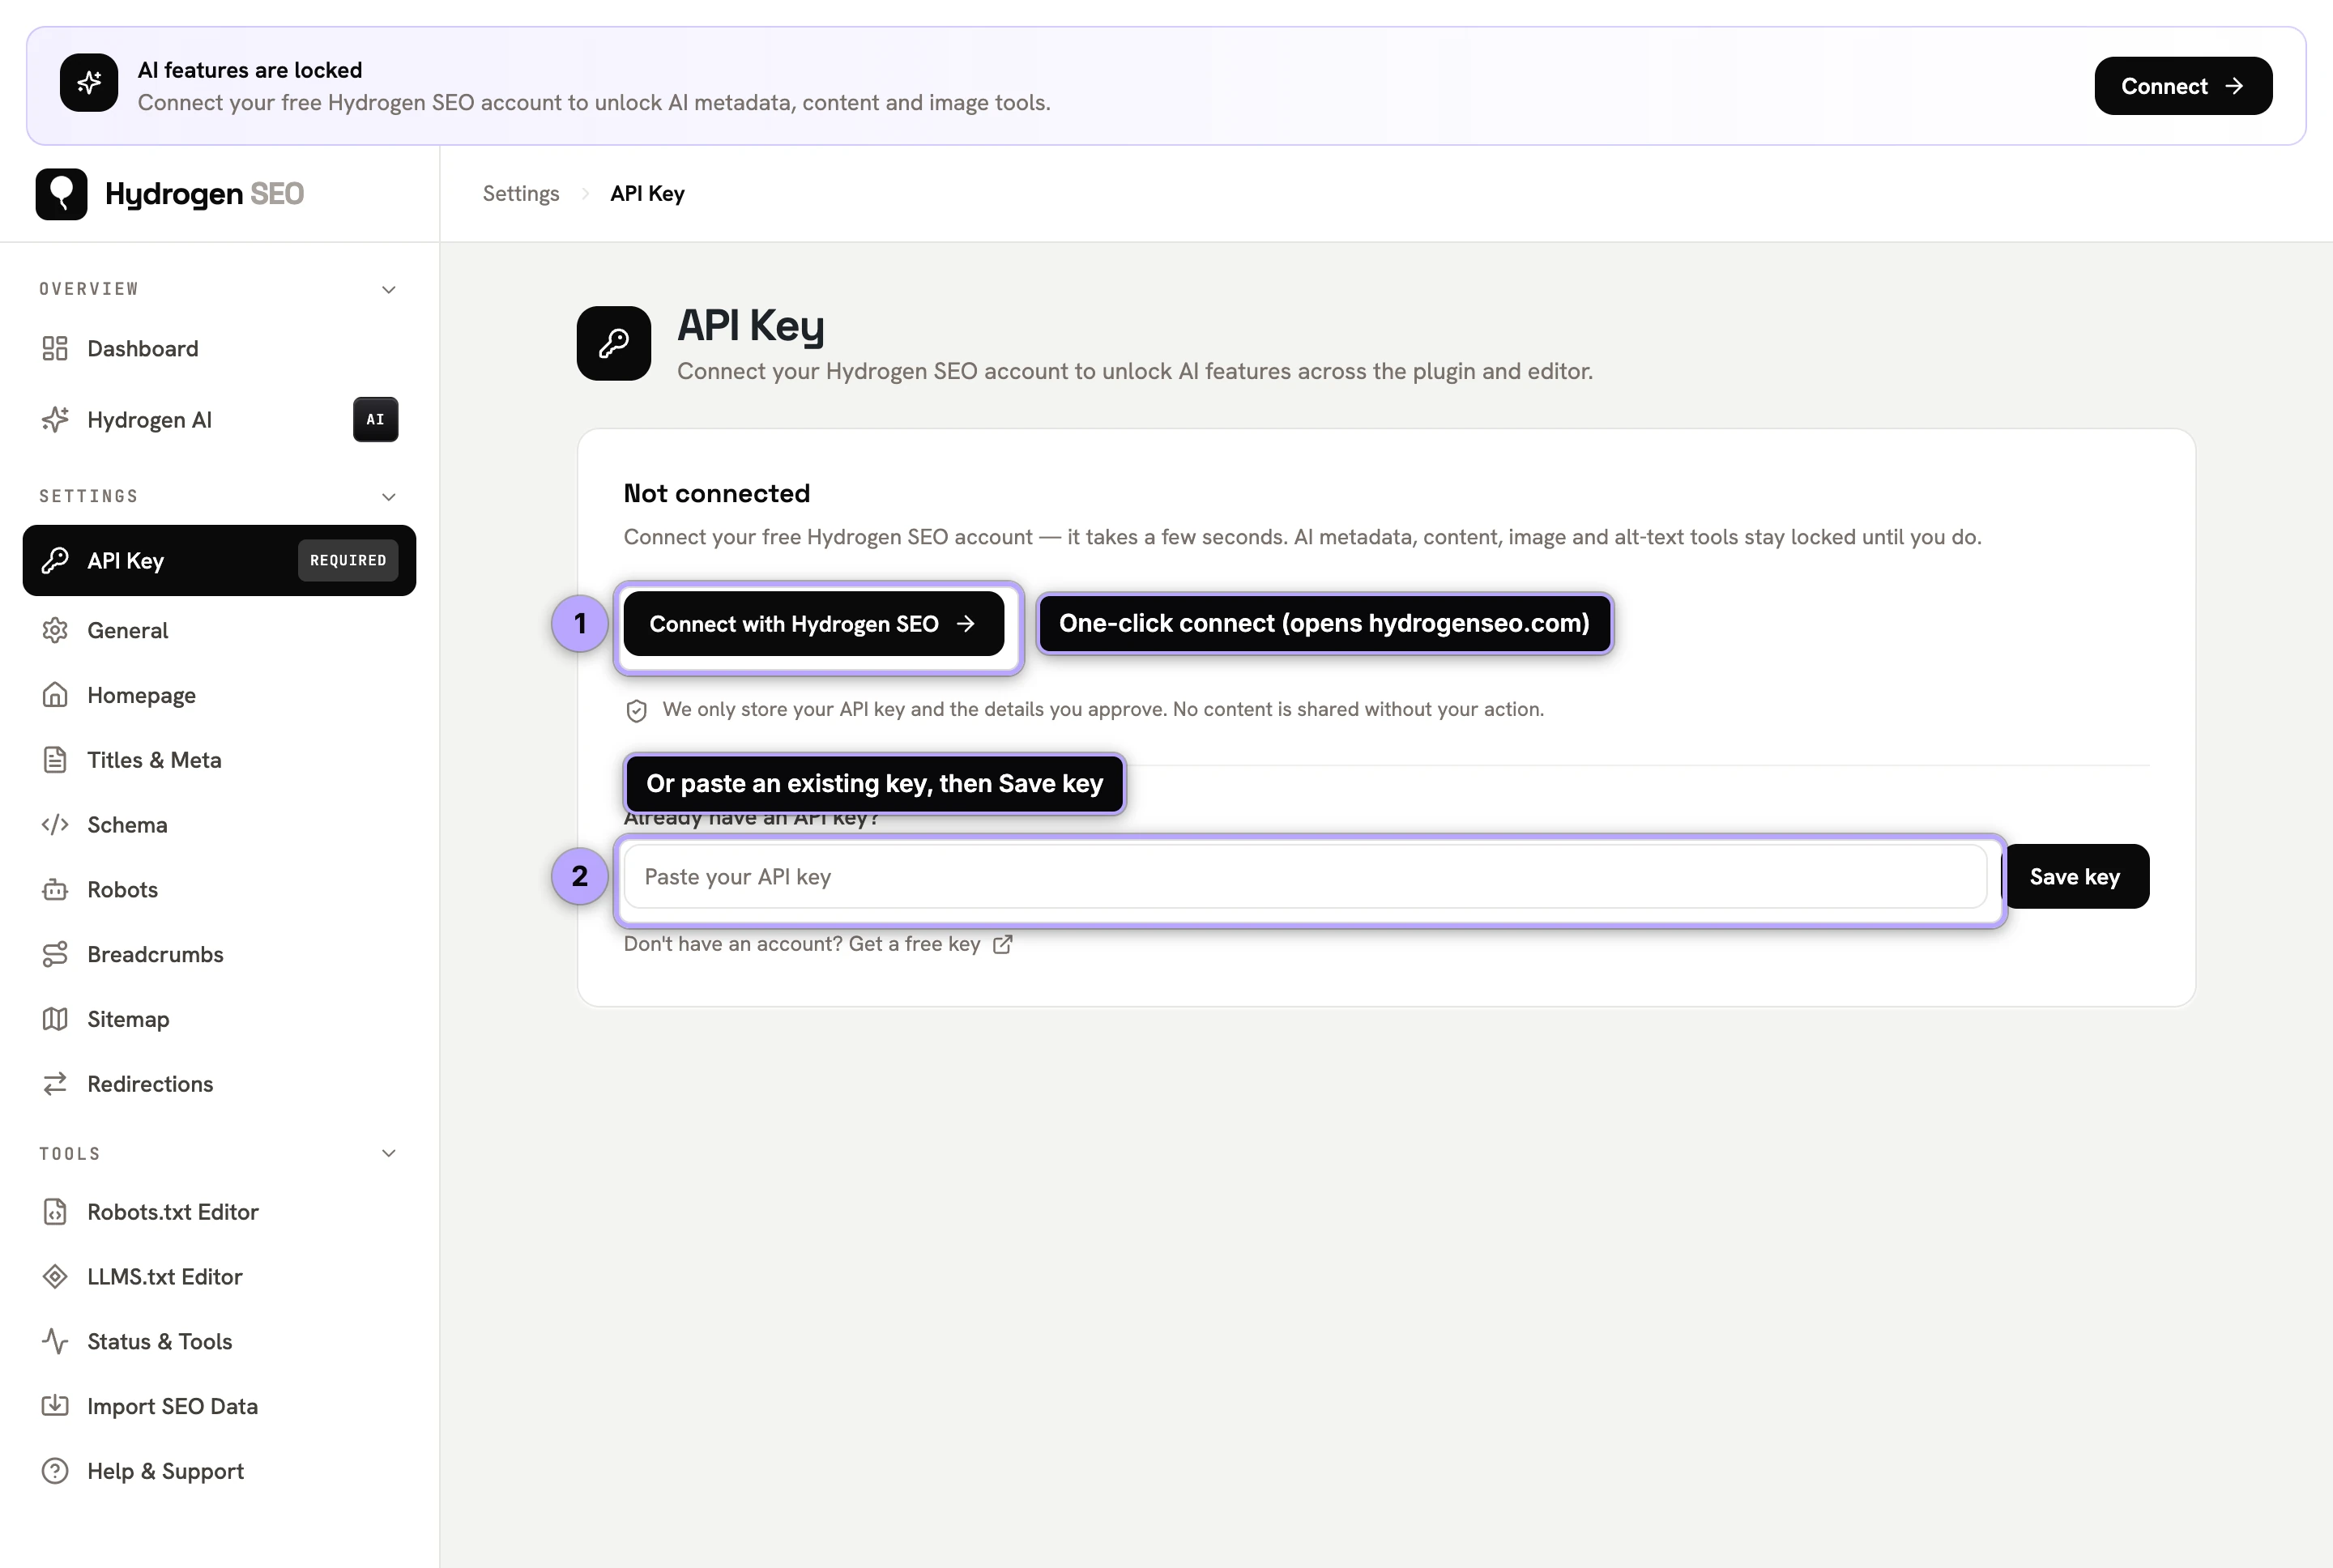Open Titles & Meta settings
2333x1568 pixels.
coord(155,760)
